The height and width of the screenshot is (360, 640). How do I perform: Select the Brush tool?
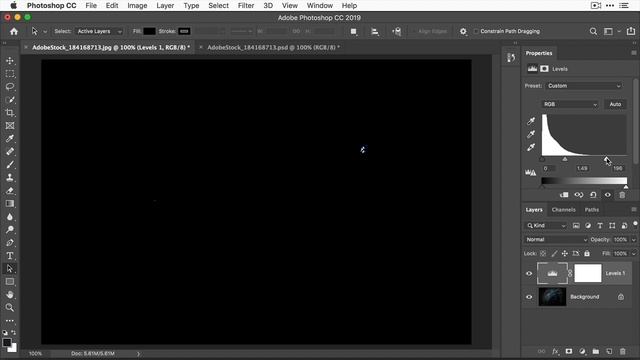[10, 164]
